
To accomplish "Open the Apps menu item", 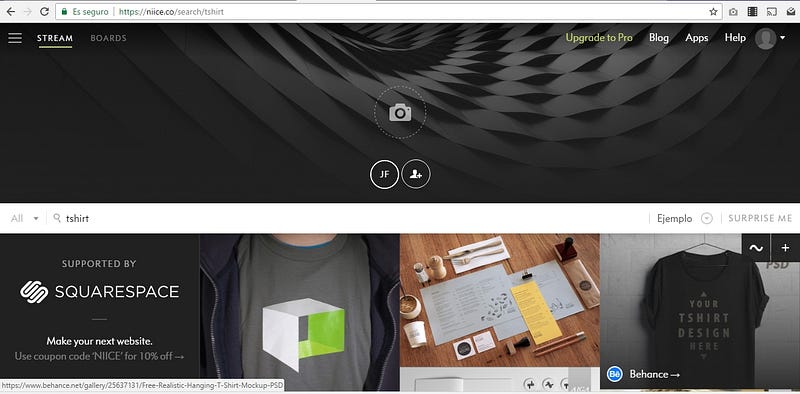I will (696, 38).
